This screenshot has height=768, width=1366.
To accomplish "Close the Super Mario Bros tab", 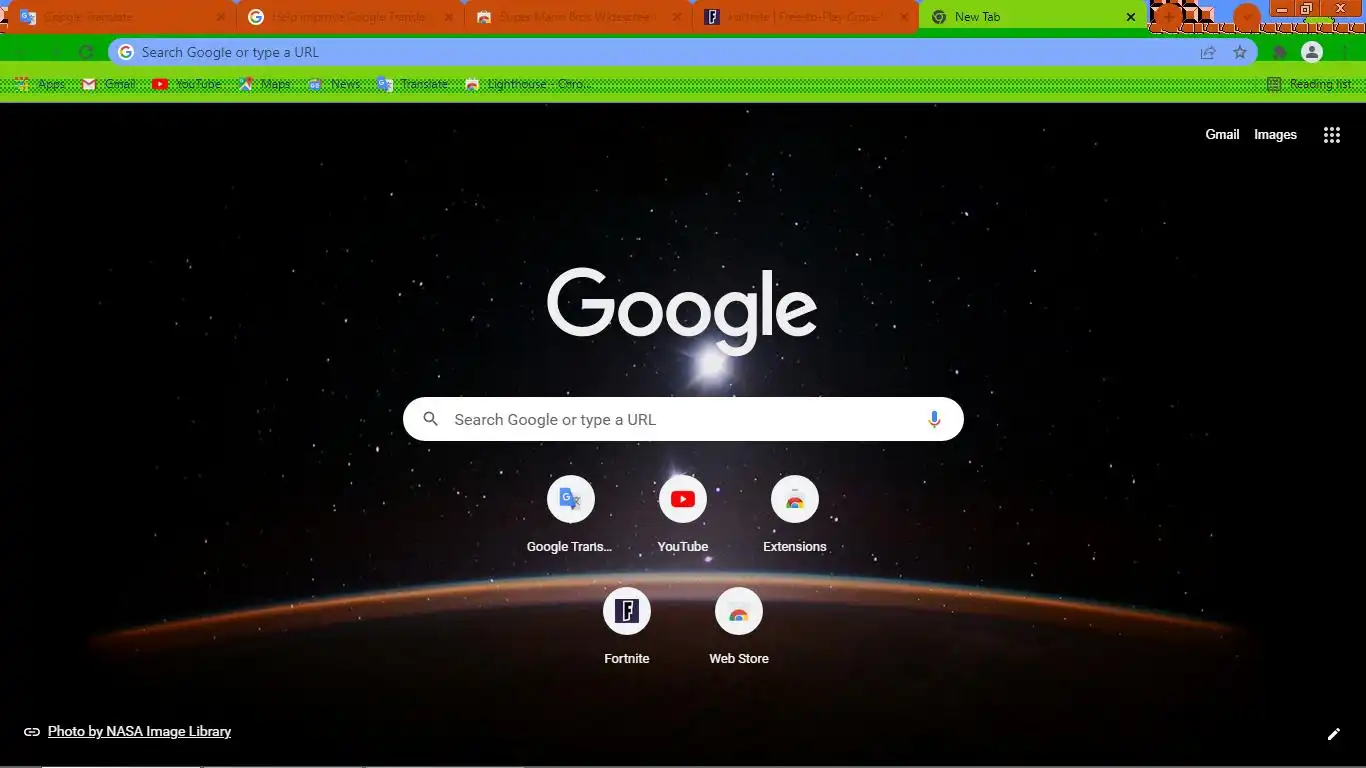I will pos(677,17).
